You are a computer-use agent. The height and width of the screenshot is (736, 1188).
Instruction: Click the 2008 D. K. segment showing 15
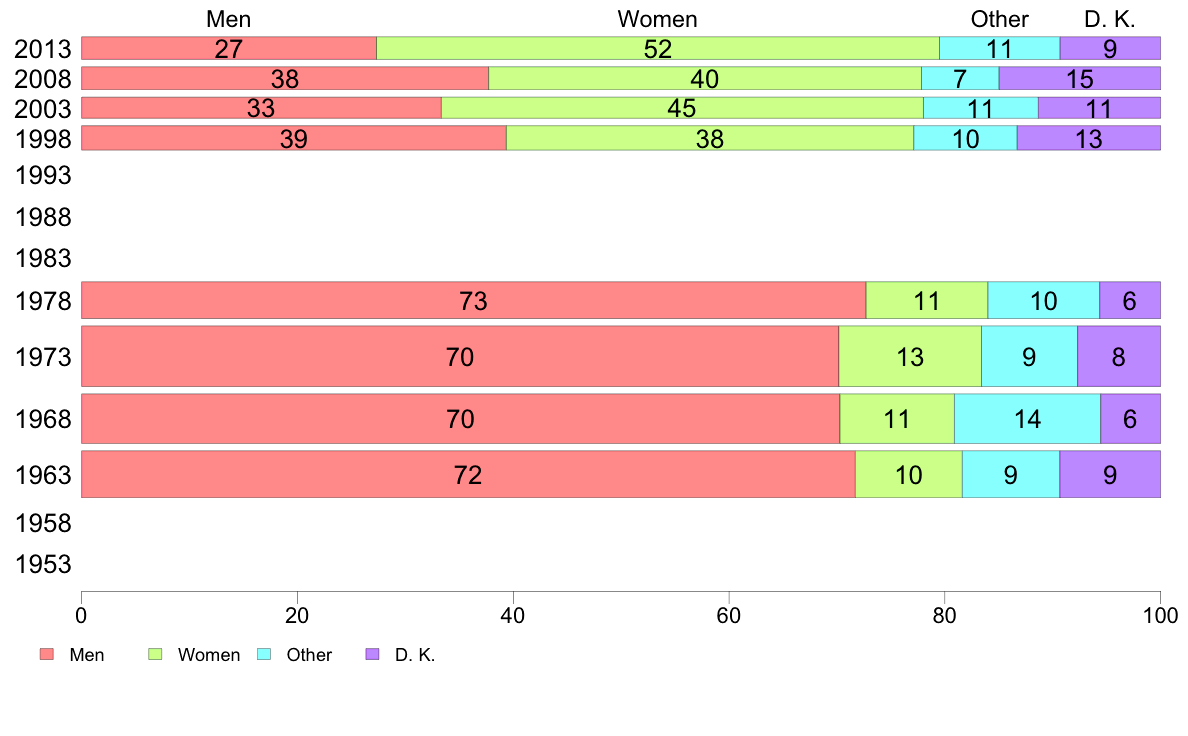point(1079,79)
